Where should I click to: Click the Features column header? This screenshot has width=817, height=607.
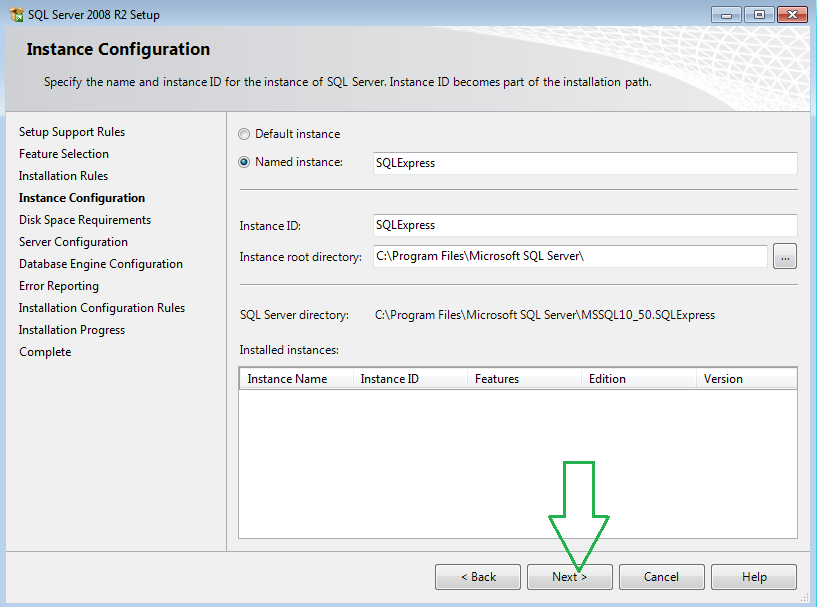click(524, 379)
